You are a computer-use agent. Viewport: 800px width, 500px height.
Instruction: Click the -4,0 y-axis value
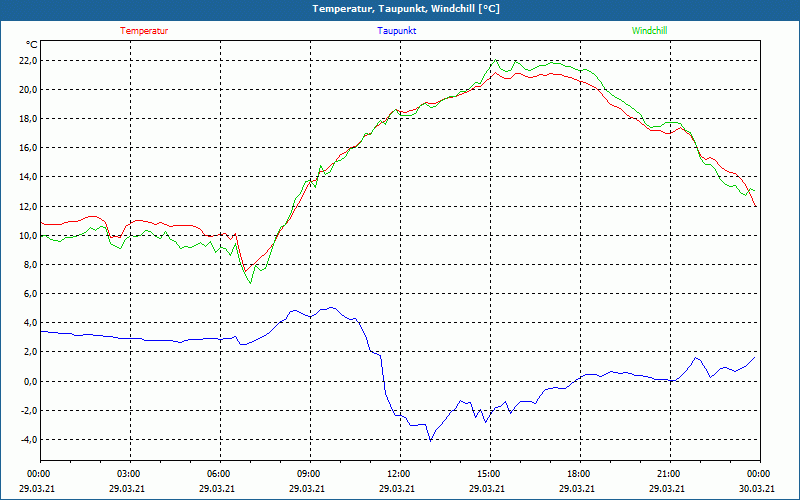(29, 440)
